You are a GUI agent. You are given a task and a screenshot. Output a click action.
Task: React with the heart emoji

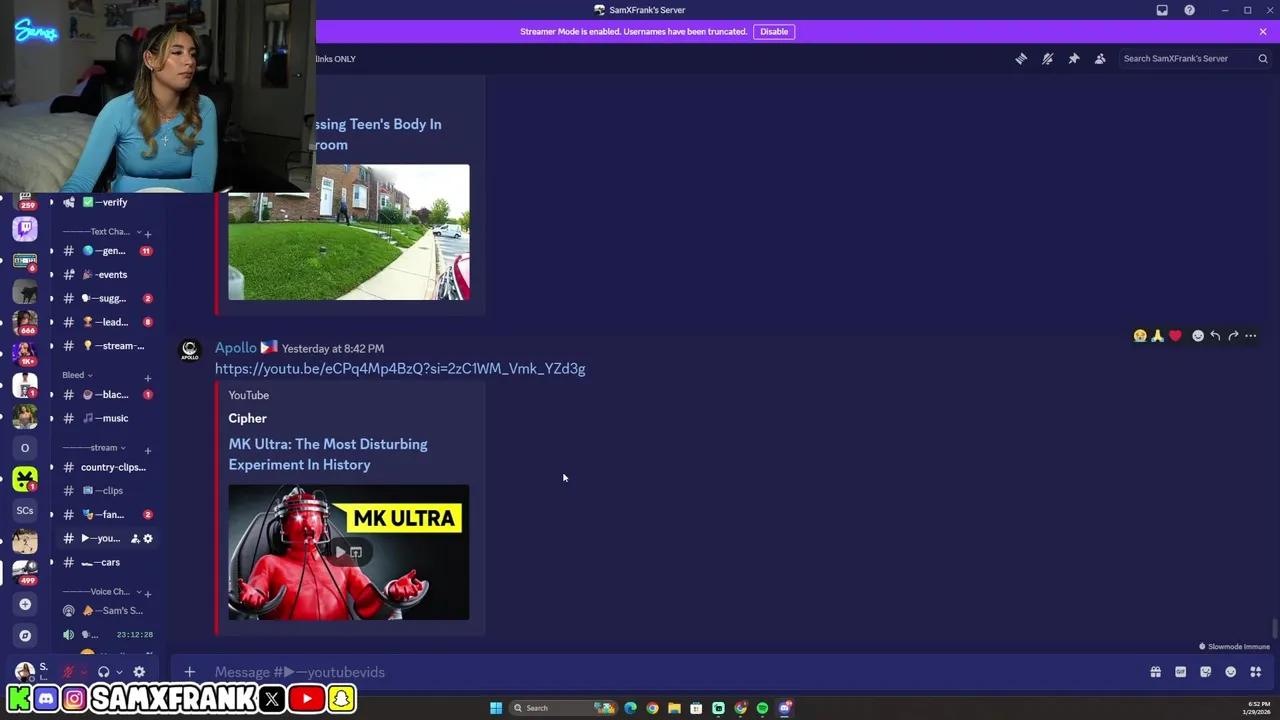coord(1175,336)
